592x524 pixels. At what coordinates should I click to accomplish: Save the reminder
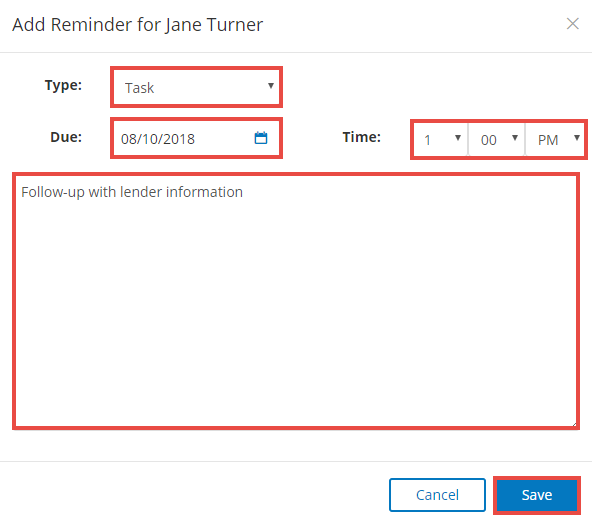click(x=536, y=495)
